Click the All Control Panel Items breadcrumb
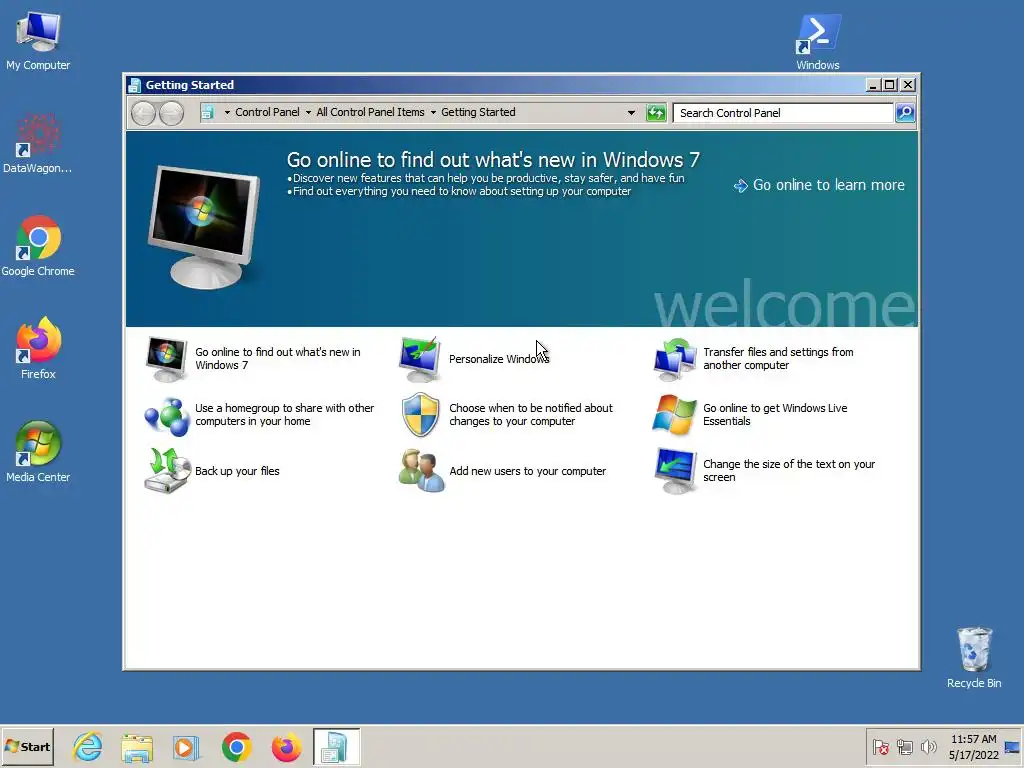1024x768 pixels. [370, 112]
